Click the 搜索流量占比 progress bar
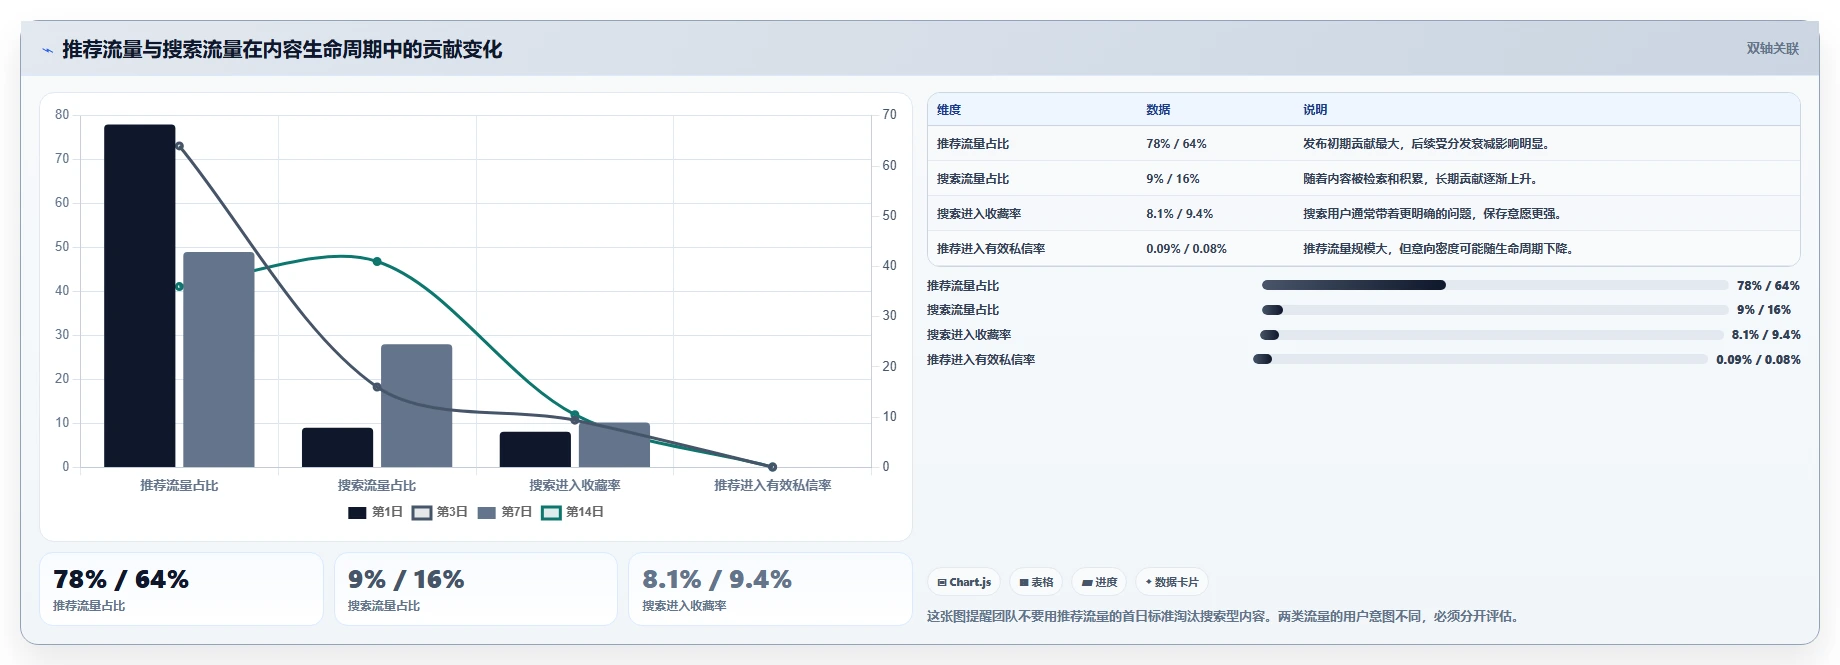Screen dimensions: 1840x665 click(x=1495, y=310)
